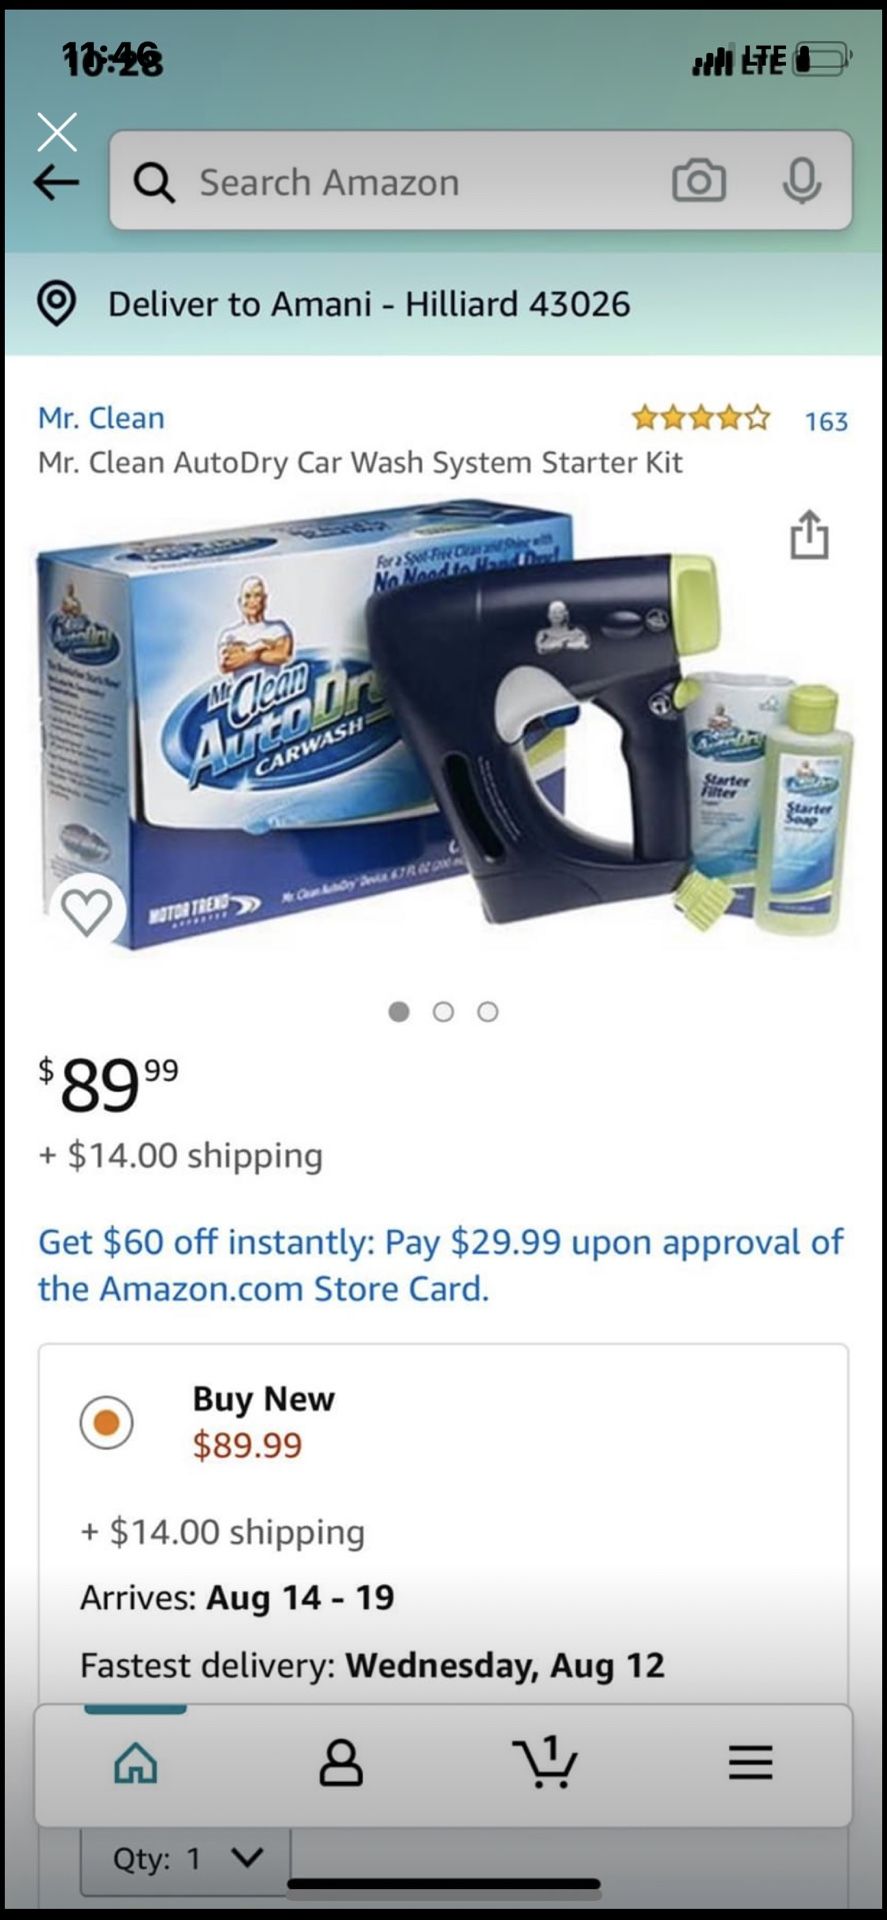Show the third product image dot

[x=488, y=1012]
